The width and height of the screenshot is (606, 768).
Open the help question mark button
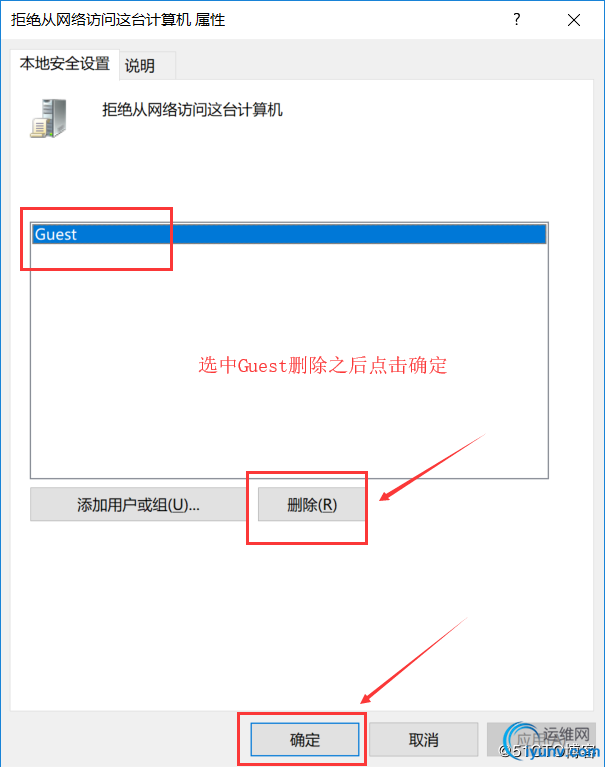click(x=516, y=20)
